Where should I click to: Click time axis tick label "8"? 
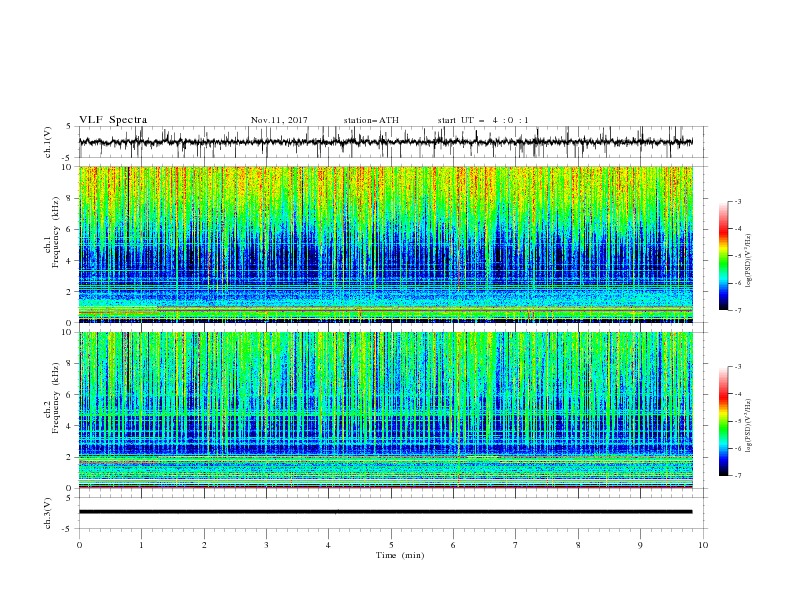coord(578,545)
